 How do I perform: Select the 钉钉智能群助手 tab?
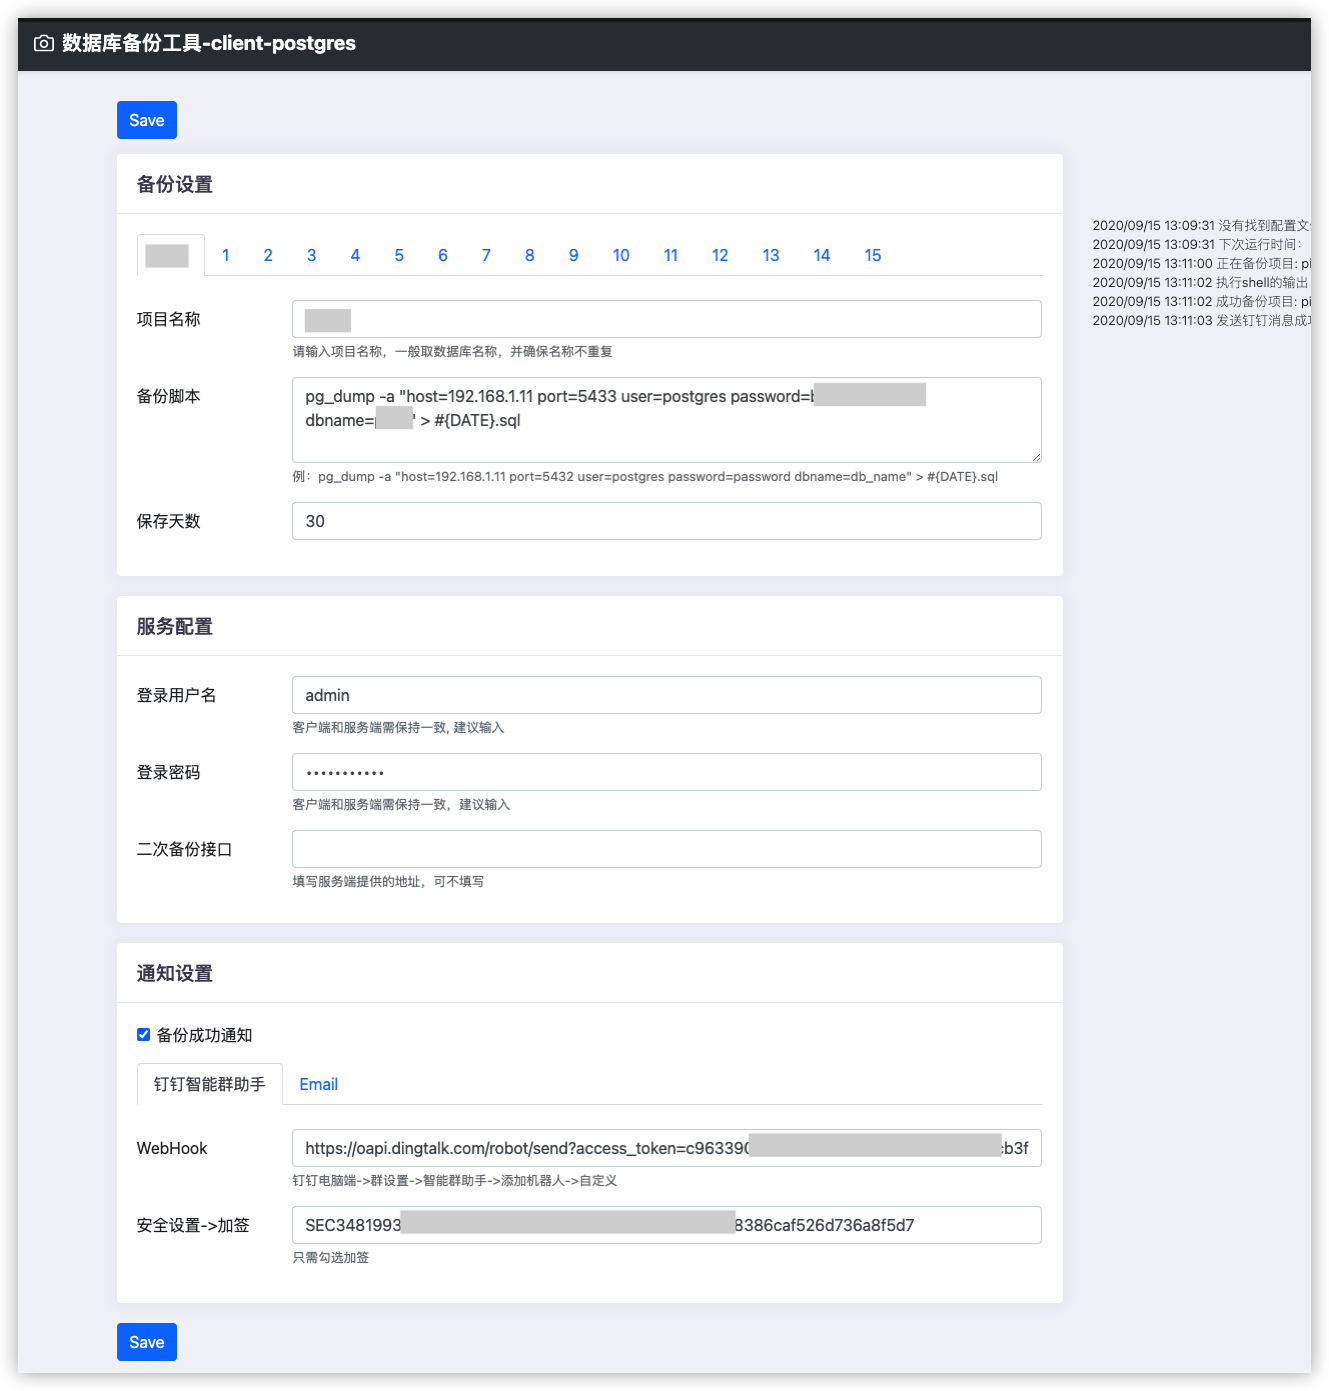[x=210, y=1084]
